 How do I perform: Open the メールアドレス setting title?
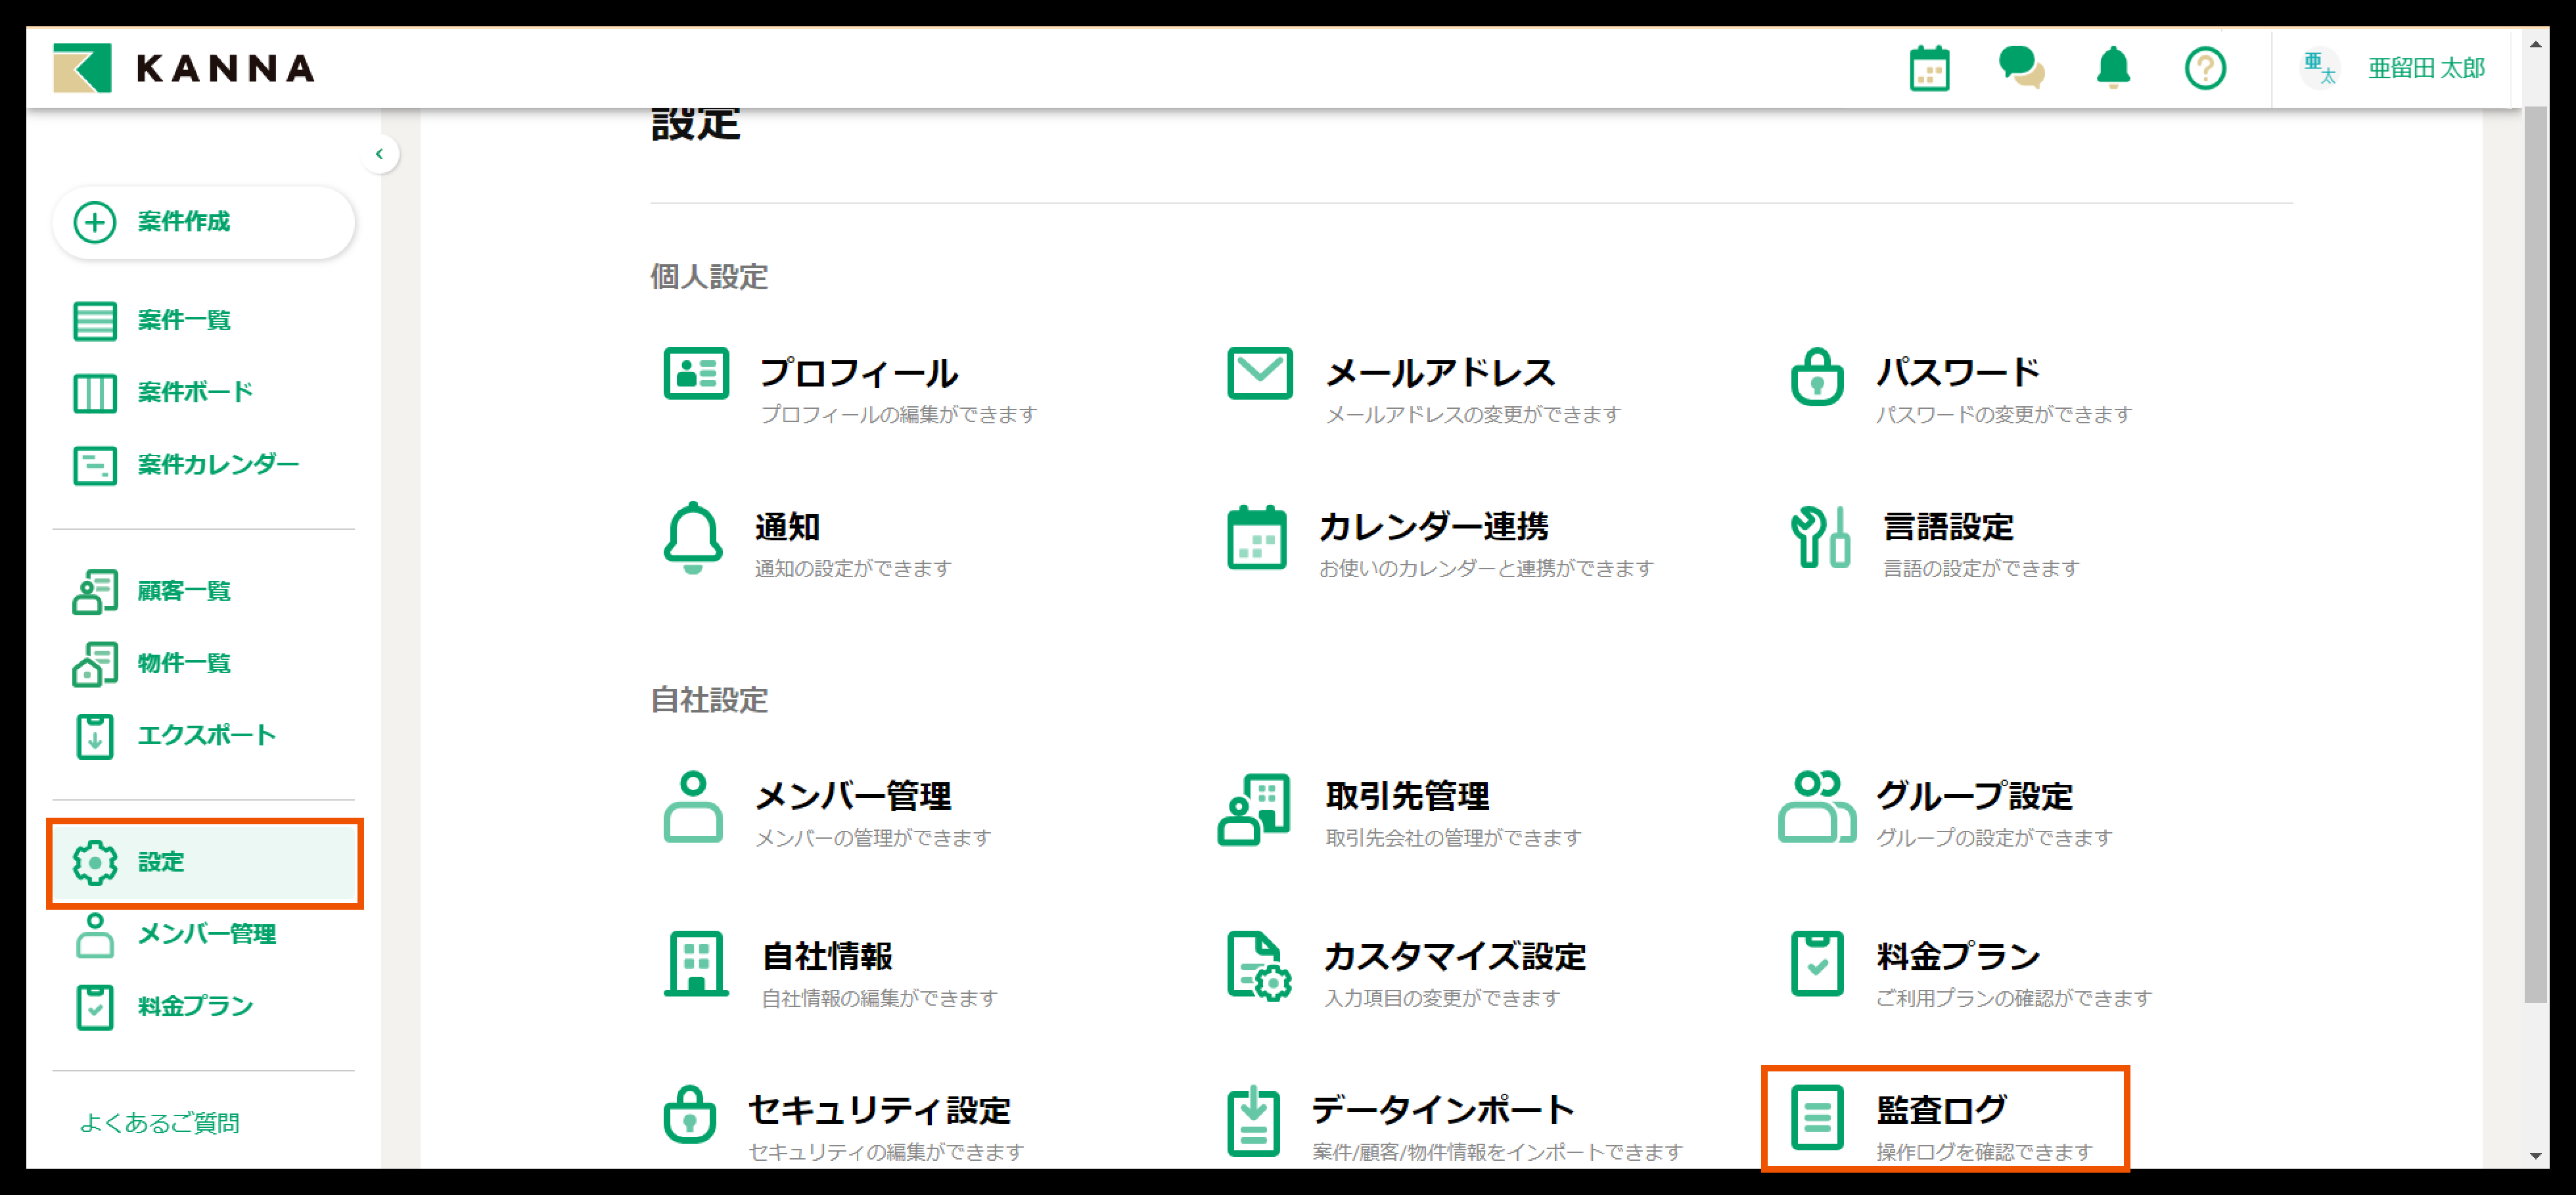1440,372
